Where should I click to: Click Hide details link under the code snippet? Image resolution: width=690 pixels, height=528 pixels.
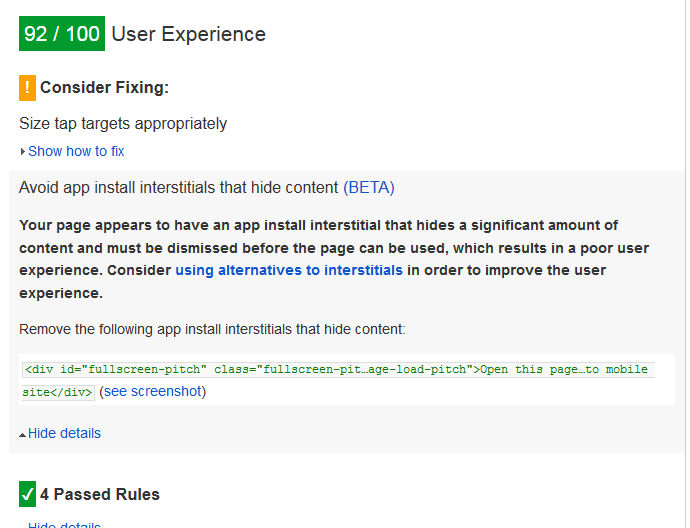click(x=64, y=433)
